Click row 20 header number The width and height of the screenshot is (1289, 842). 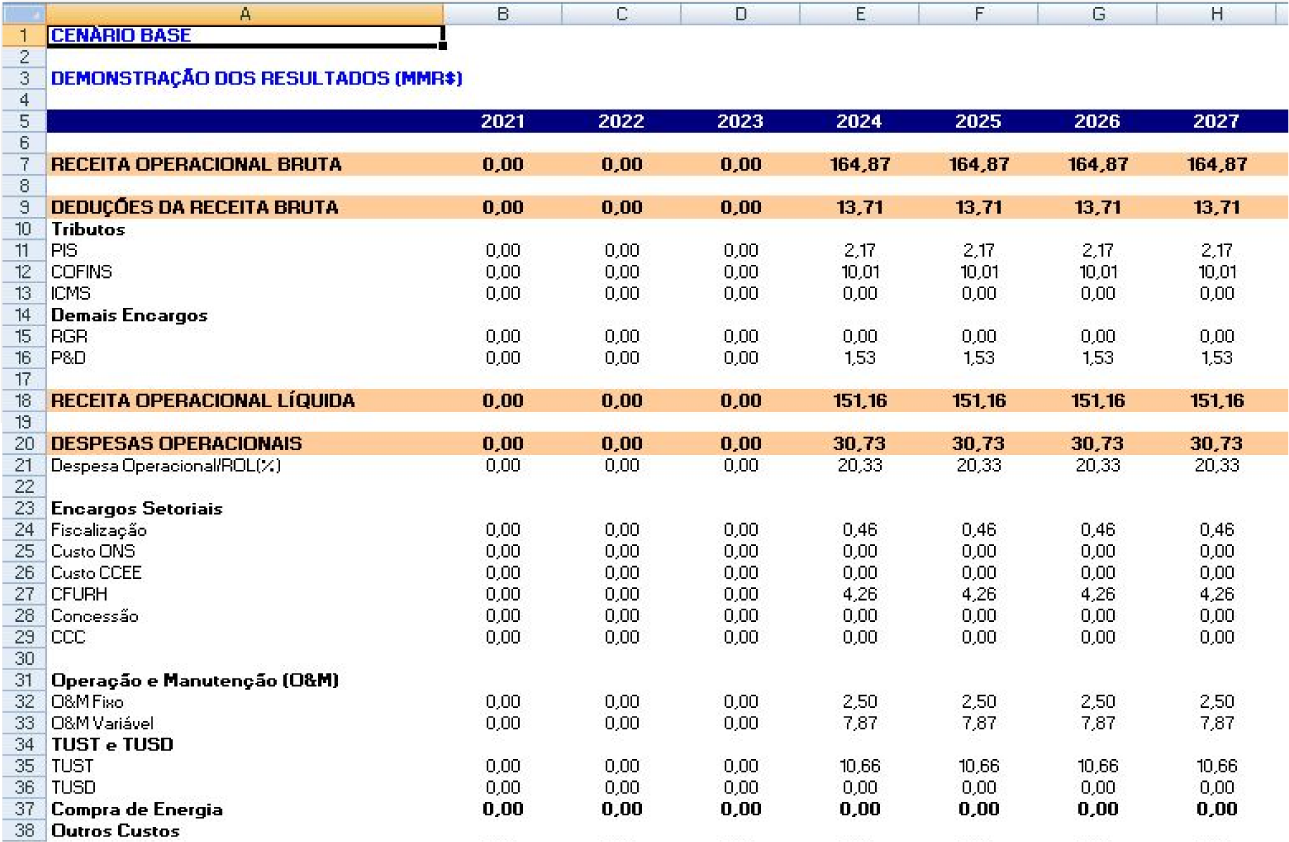pos(22,444)
